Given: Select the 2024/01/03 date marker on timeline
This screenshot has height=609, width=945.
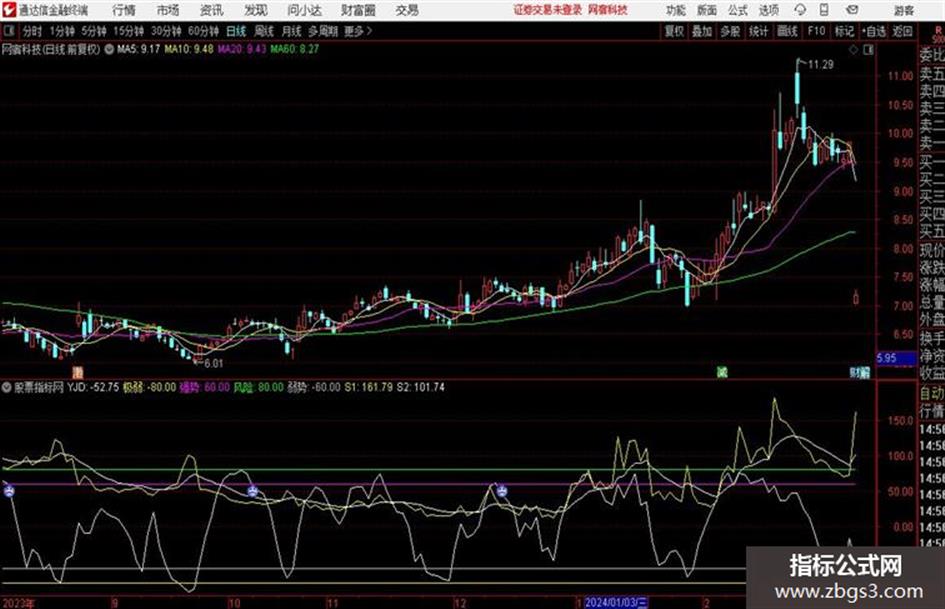Looking at the screenshot, I should [616, 602].
